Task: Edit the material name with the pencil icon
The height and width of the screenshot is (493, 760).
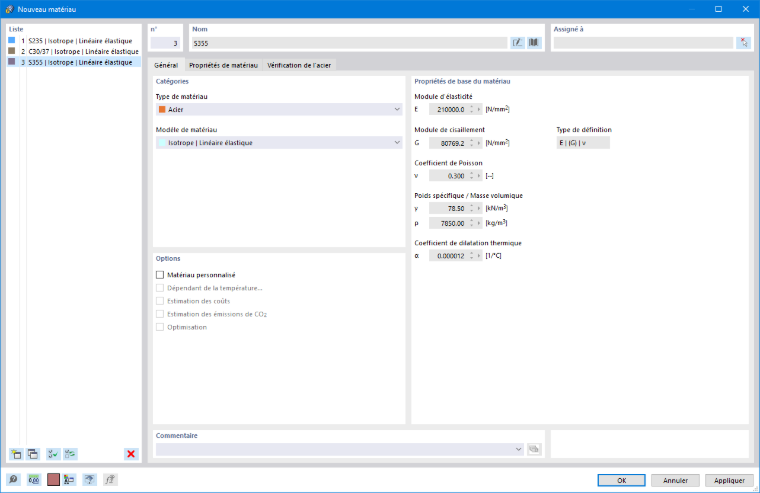Action: point(517,43)
